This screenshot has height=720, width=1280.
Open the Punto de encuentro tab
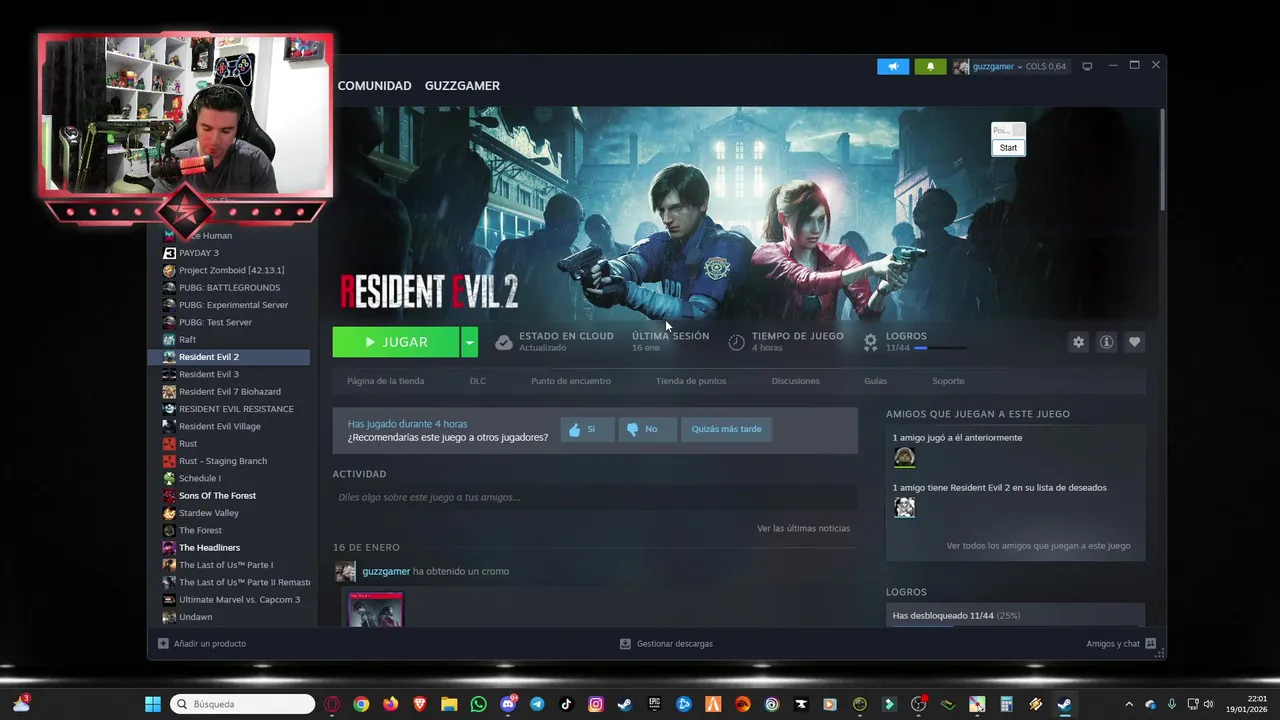(x=571, y=381)
